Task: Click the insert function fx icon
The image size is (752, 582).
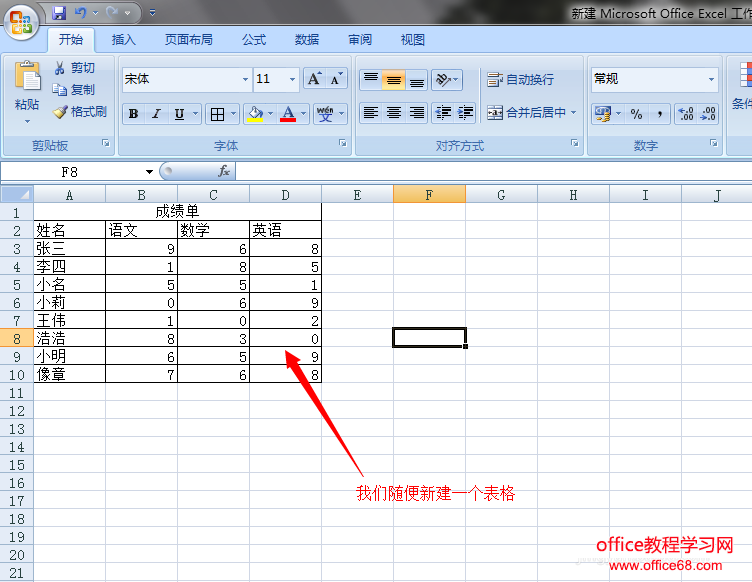Action: point(223,171)
